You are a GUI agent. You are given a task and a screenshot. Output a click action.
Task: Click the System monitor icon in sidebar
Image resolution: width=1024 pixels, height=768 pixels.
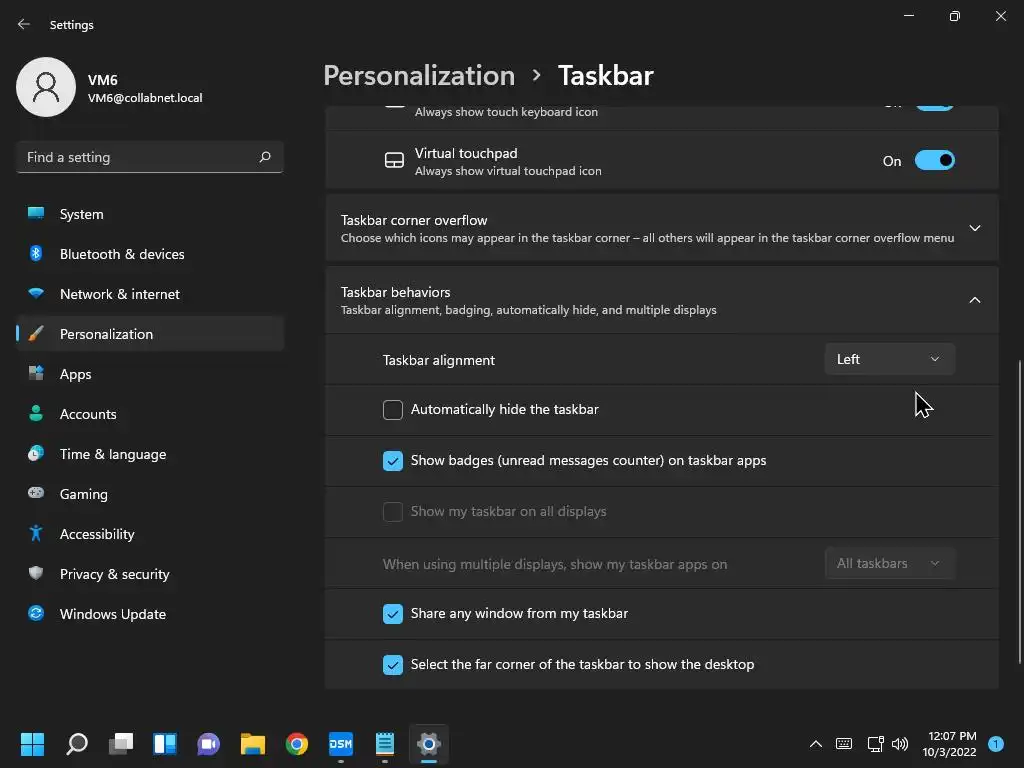[x=36, y=214]
